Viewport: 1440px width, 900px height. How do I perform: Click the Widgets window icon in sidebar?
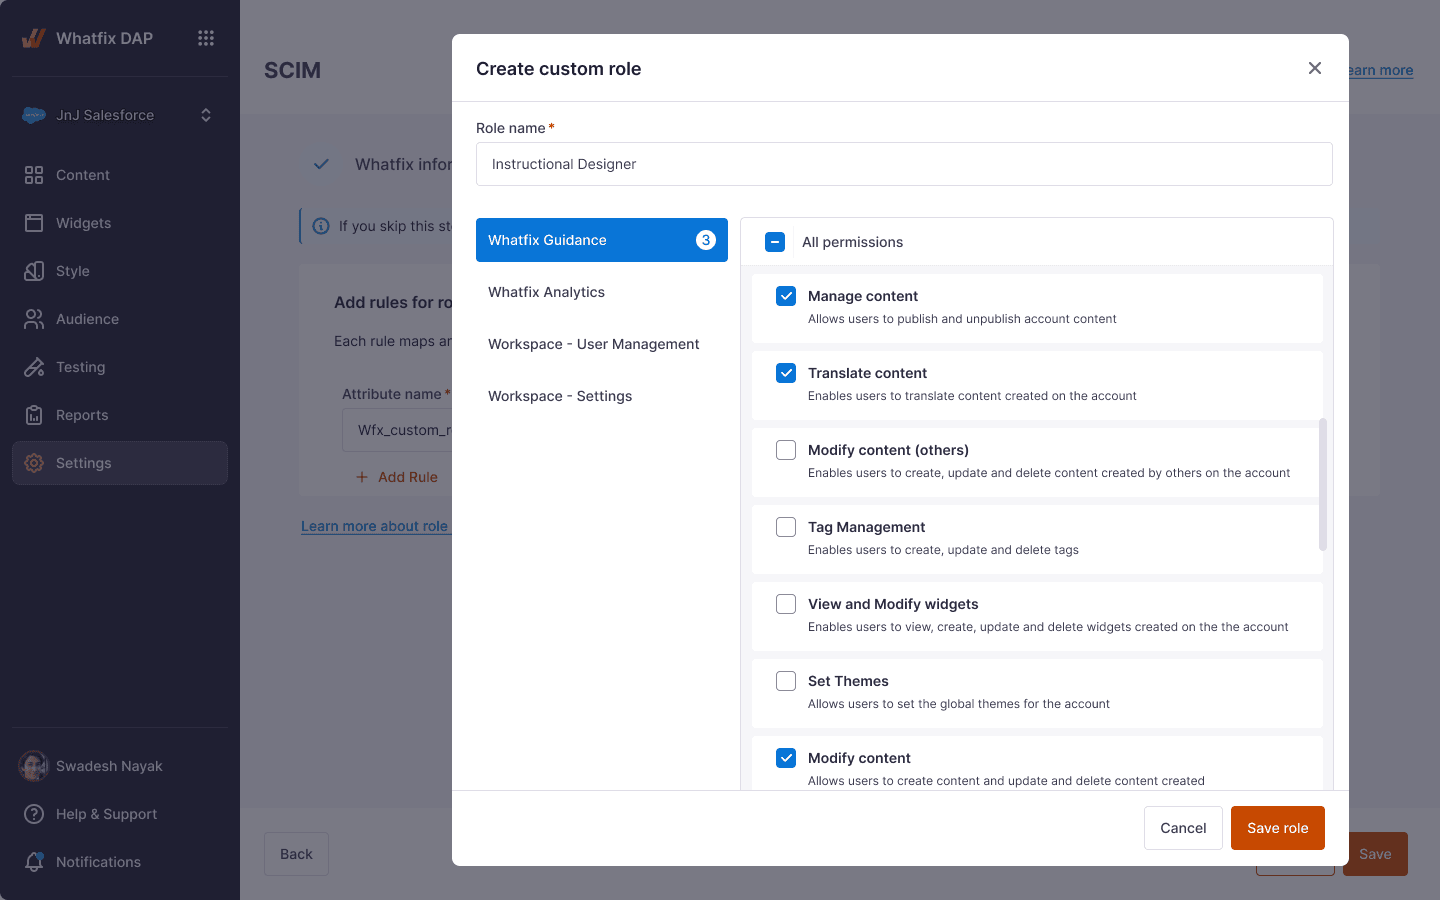34,223
